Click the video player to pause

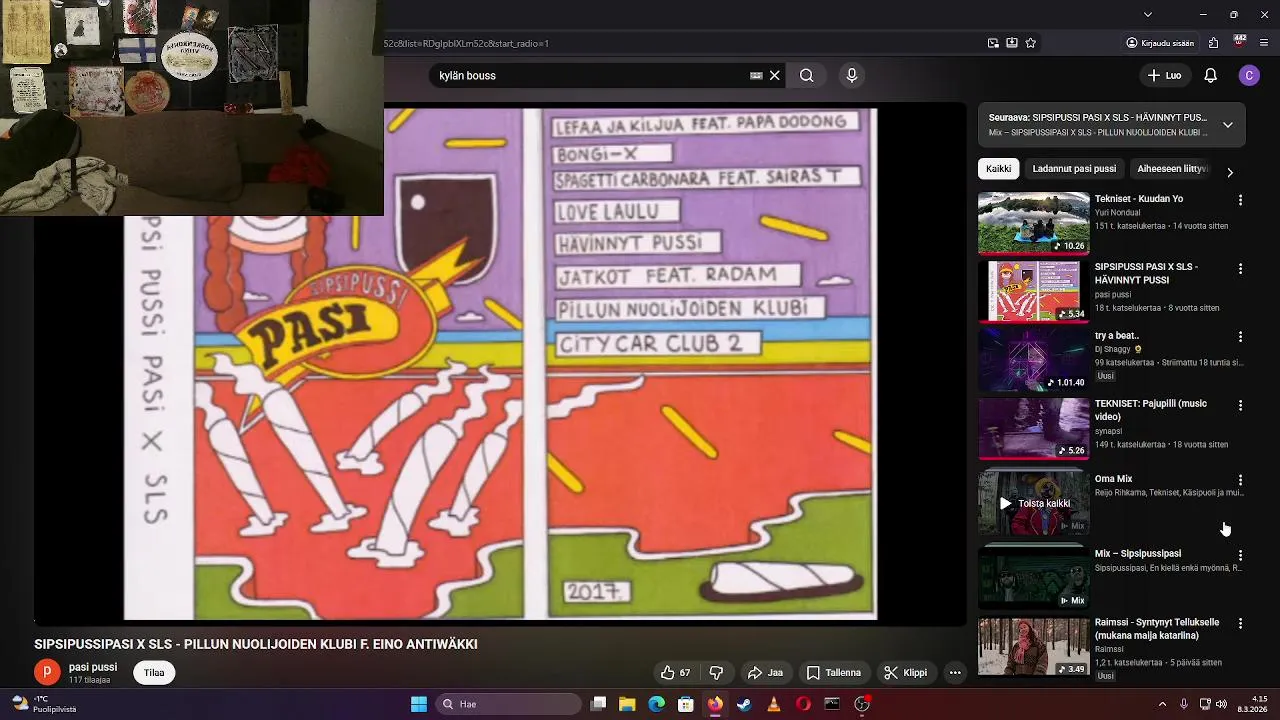(x=500, y=365)
